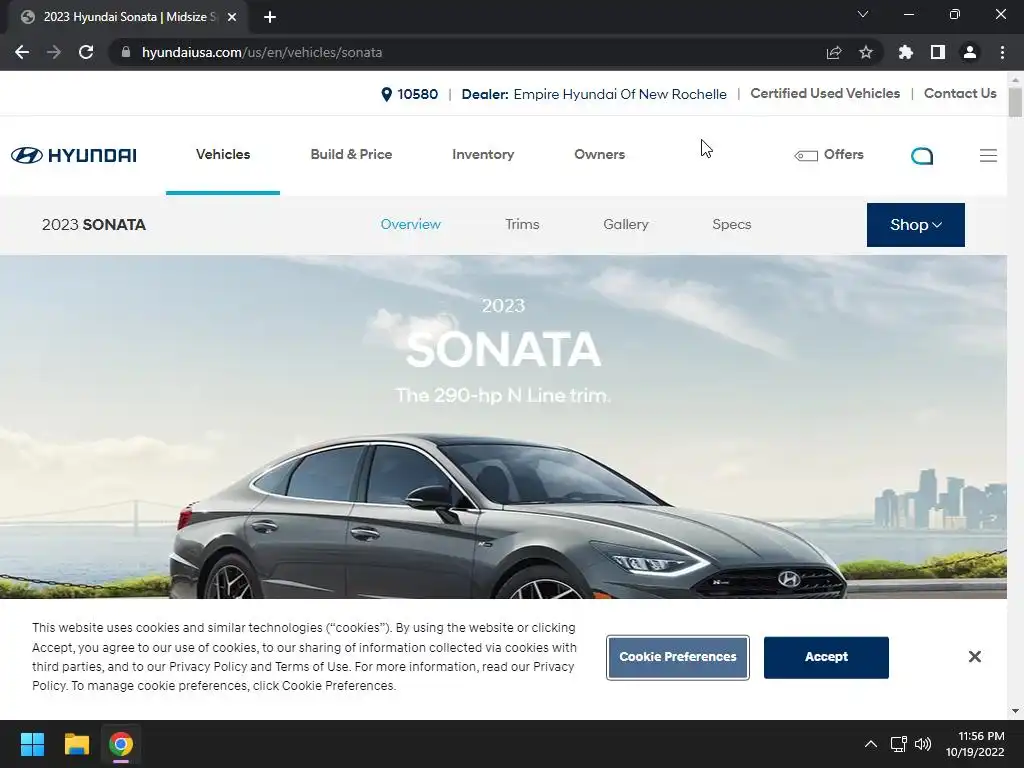Open the volume tray icon
This screenshot has height=768, width=1024.
[x=923, y=744]
